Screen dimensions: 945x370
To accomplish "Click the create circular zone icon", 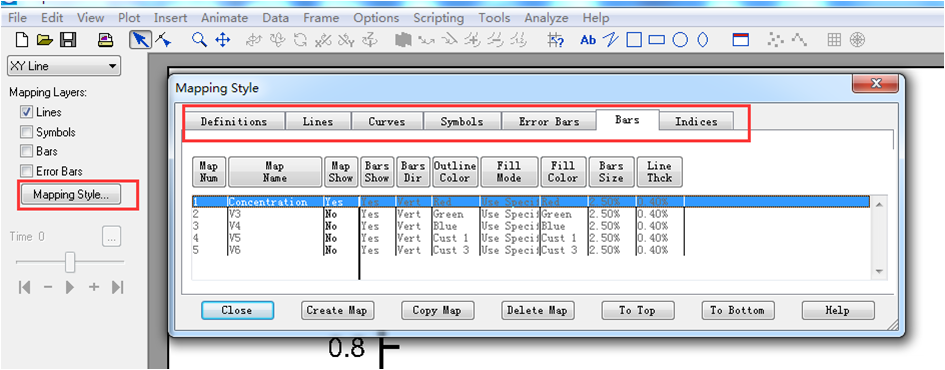I will [857, 40].
